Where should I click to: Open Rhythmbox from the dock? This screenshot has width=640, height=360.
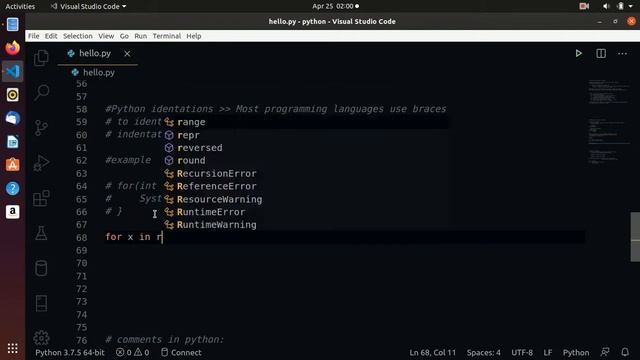pos(13,95)
